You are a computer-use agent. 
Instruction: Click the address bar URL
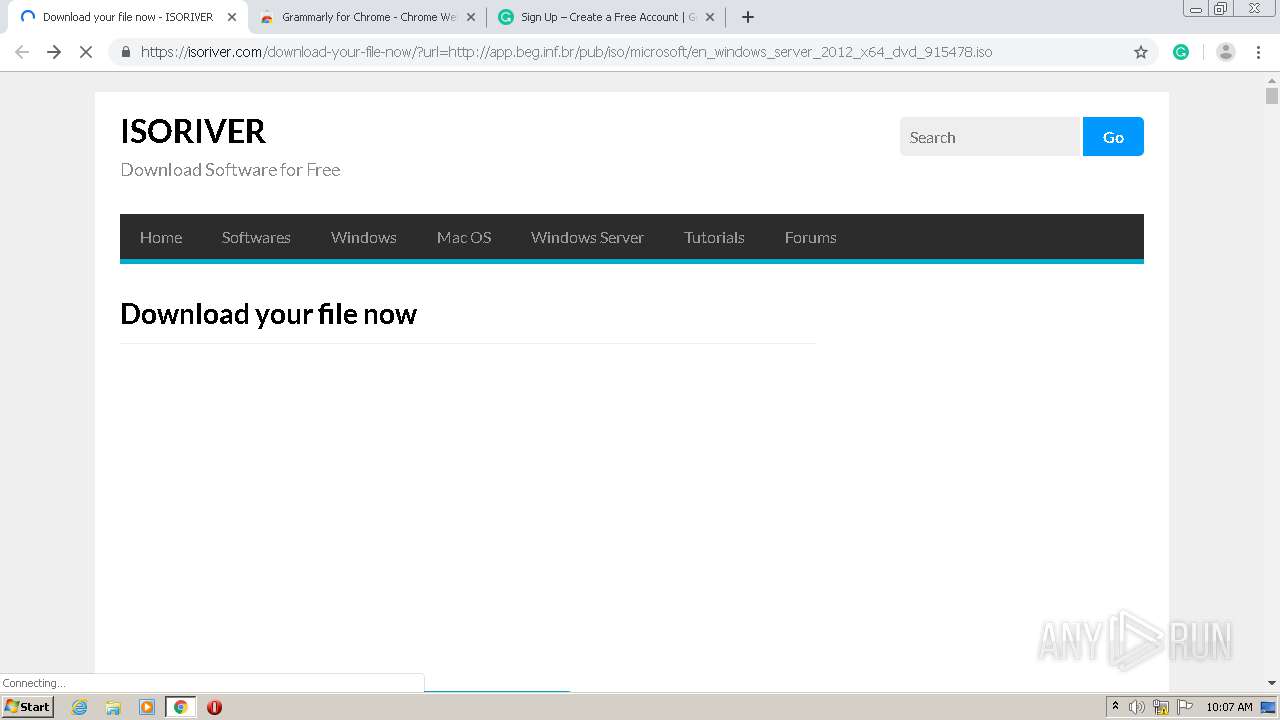coord(566,52)
